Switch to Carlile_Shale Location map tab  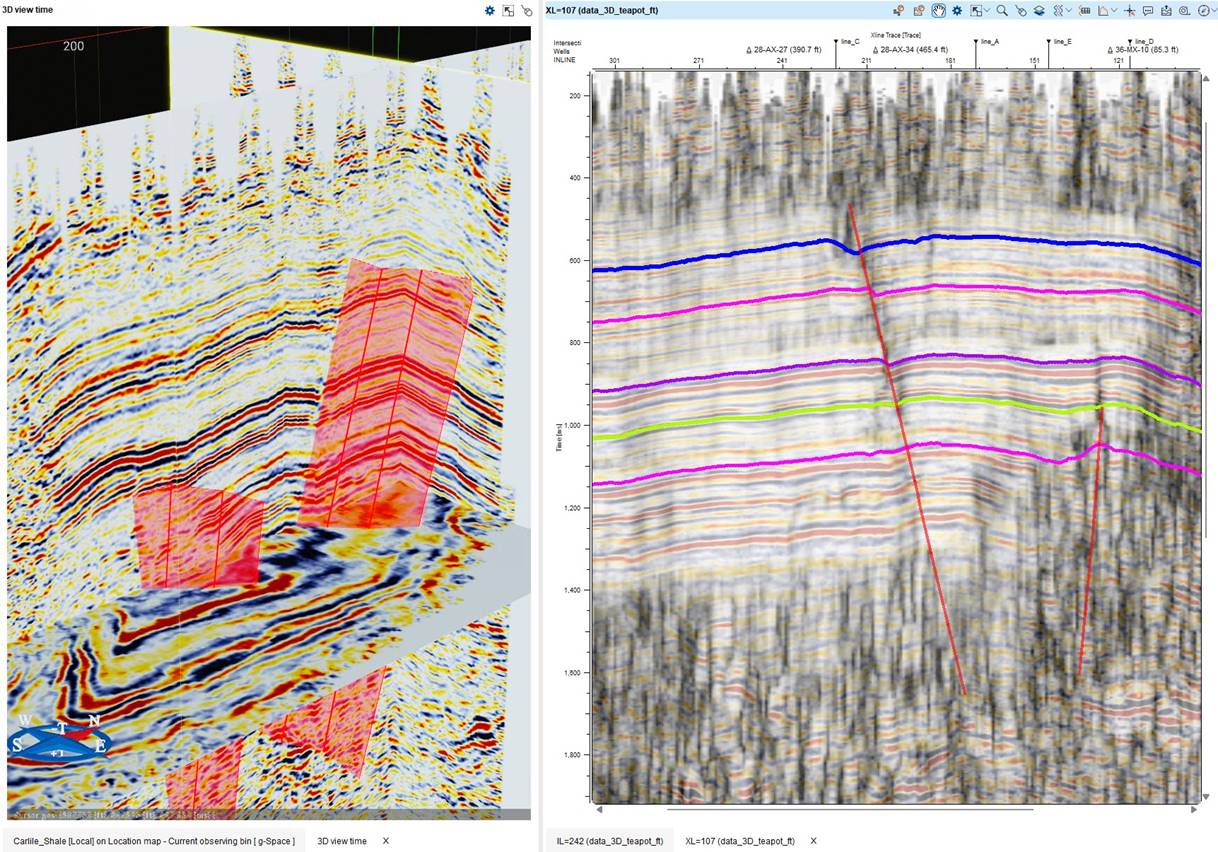pyautogui.click(x=154, y=841)
